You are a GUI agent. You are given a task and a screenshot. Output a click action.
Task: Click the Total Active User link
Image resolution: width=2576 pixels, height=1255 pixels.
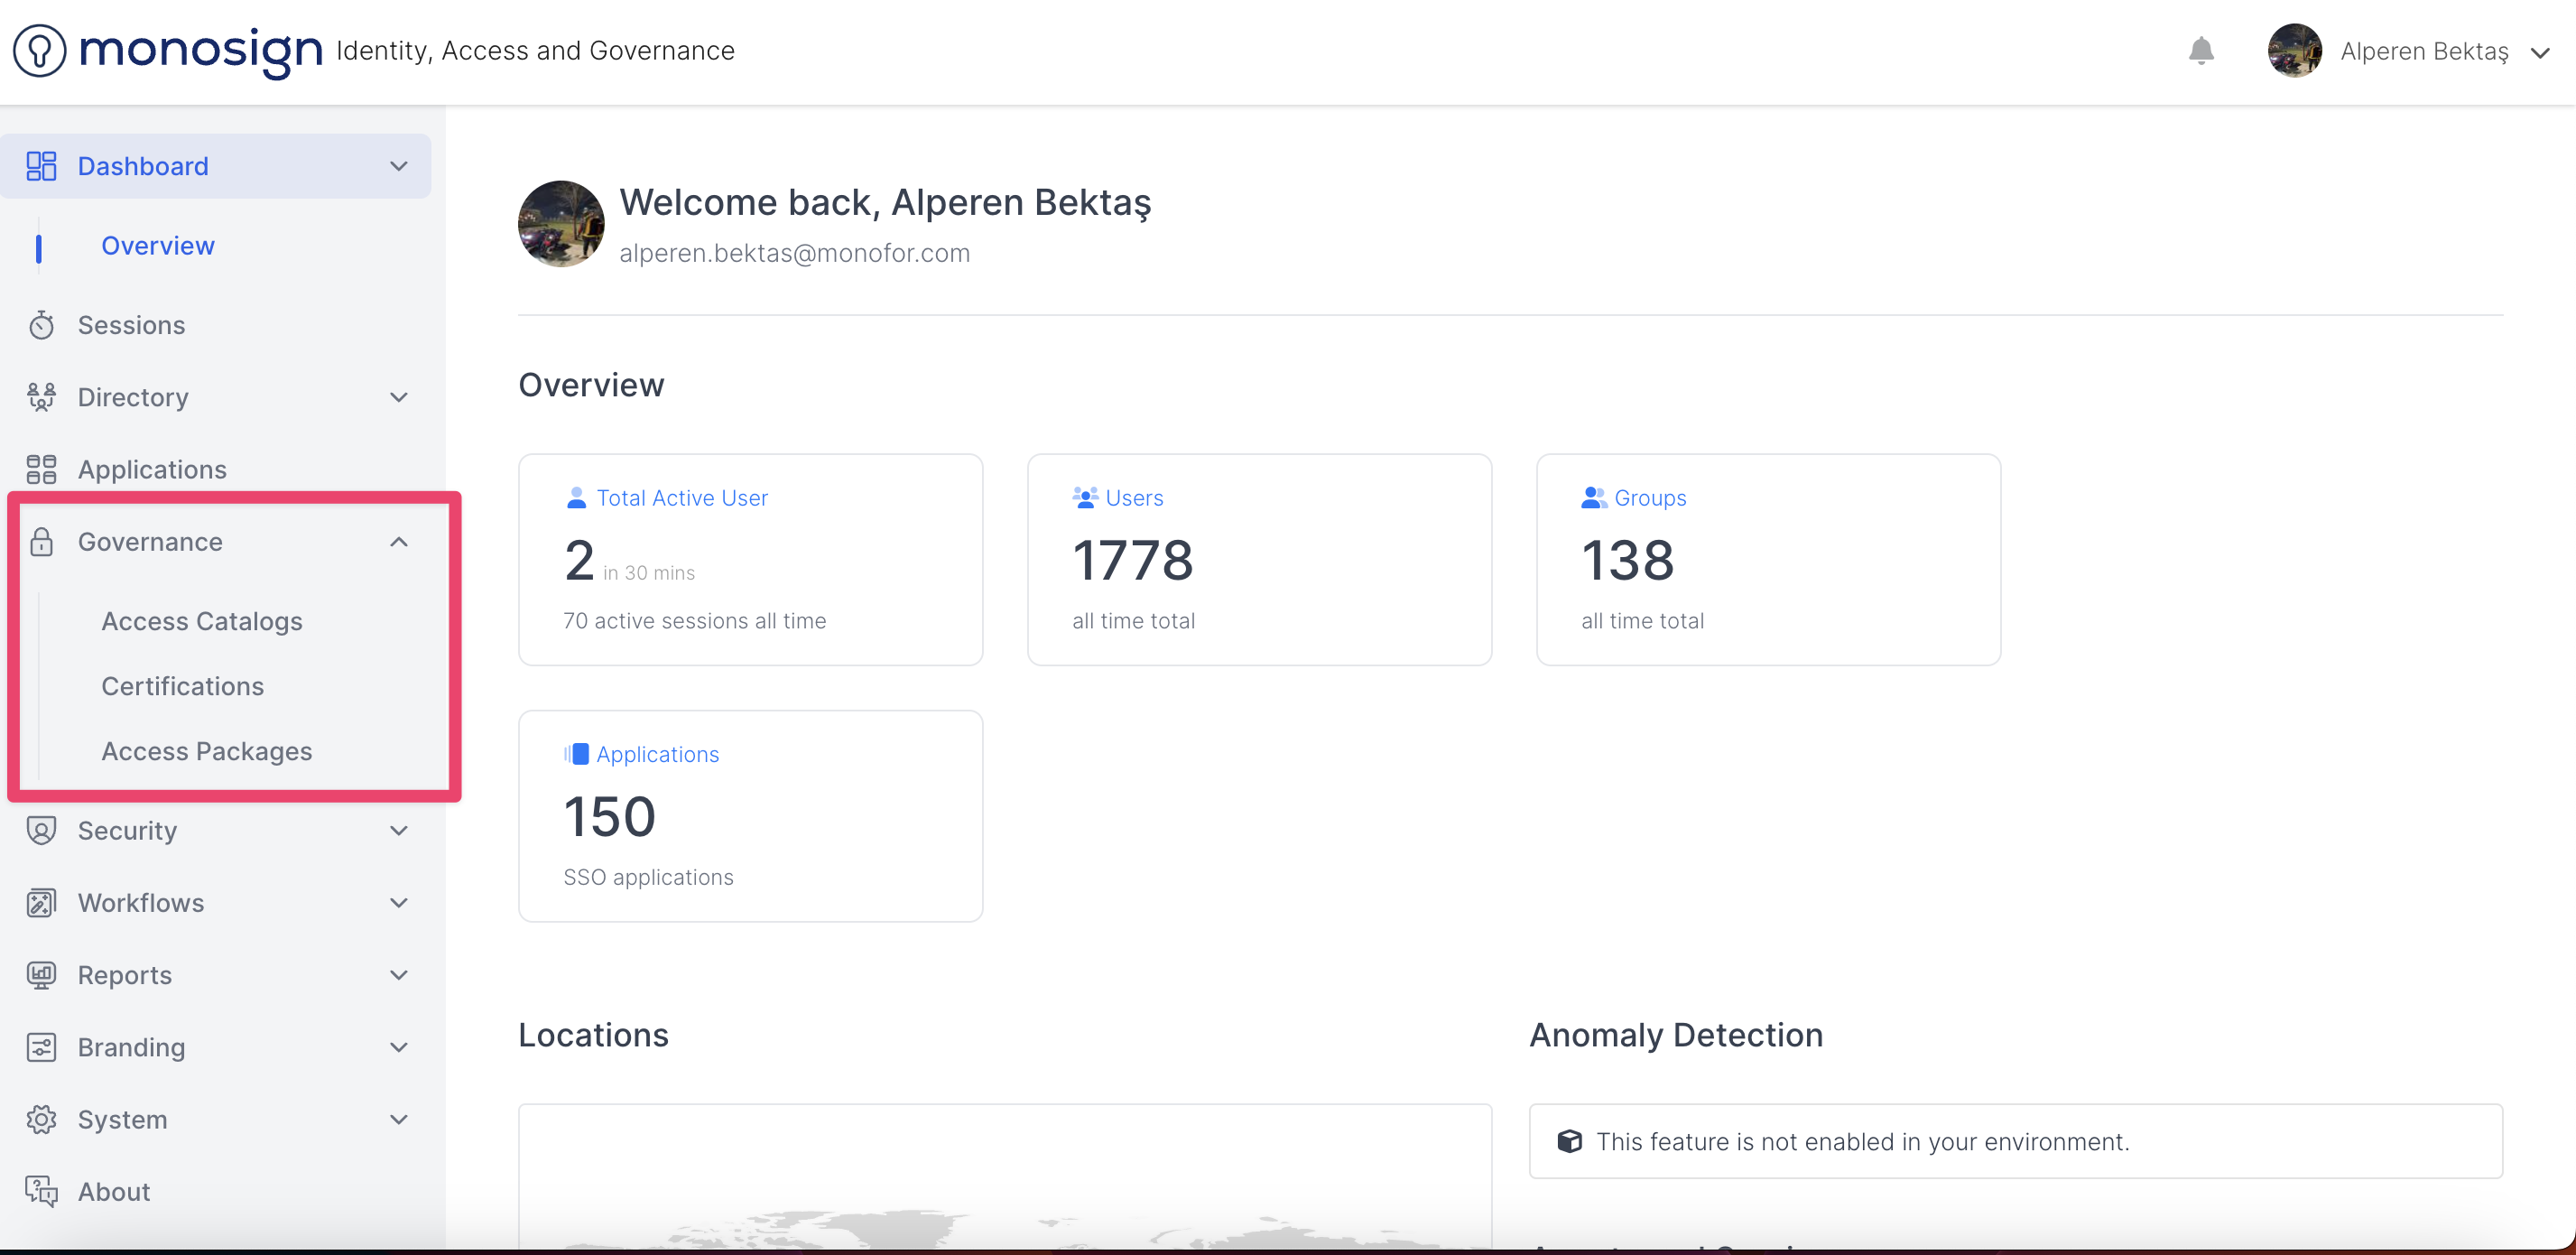[x=682, y=498]
